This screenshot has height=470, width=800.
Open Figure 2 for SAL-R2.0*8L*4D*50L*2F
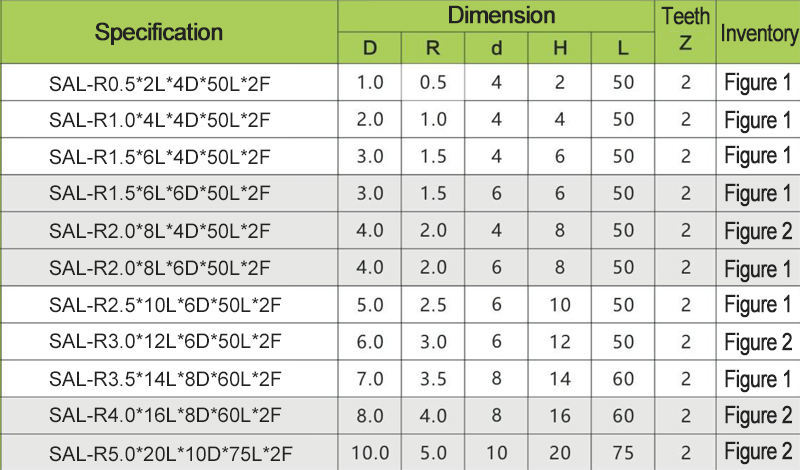[758, 231]
